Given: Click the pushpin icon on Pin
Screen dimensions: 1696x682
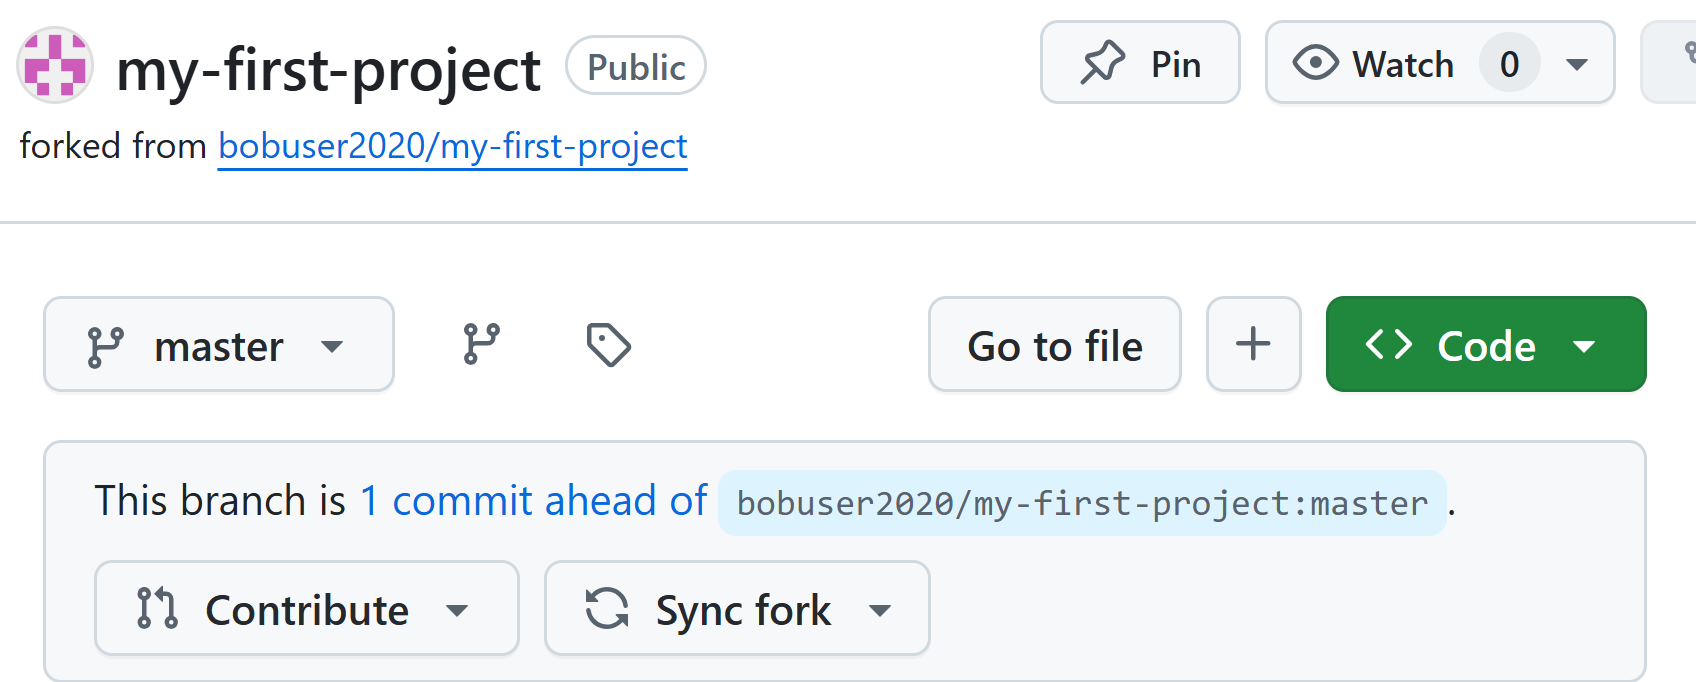Looking at the screenshot, I should point(1103,63).
